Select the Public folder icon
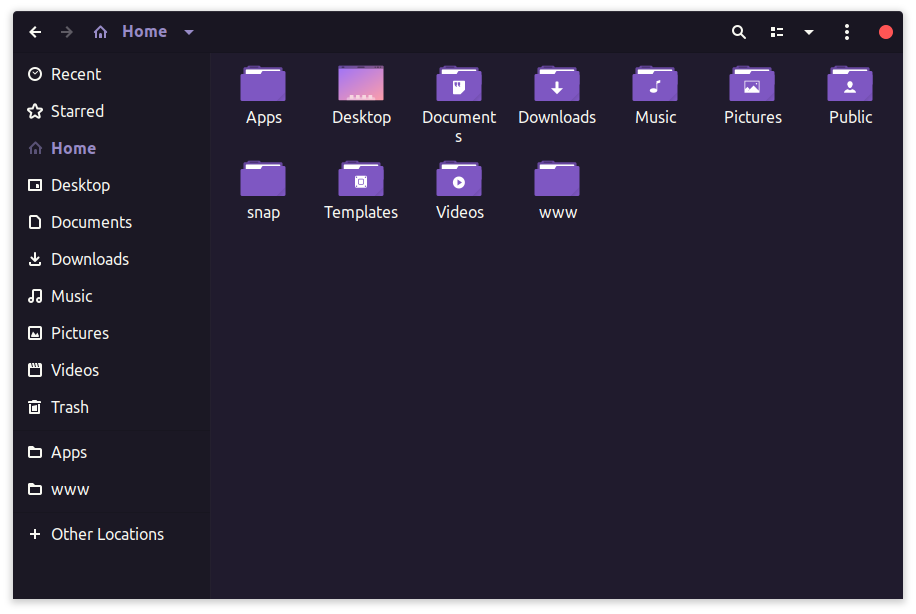This screenshot has height=614, width=916. click(850, 84)
